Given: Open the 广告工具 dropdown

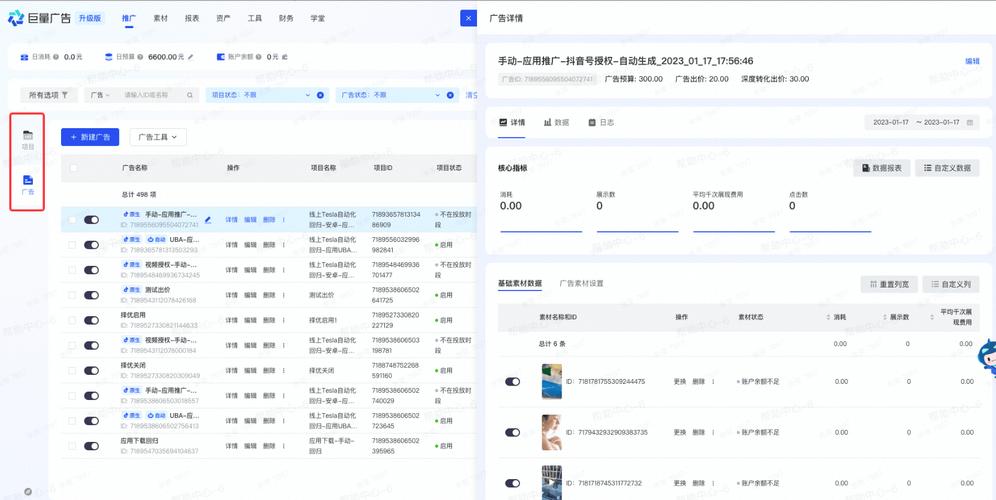Looking at the screenshot, I should tap(158, 137).
